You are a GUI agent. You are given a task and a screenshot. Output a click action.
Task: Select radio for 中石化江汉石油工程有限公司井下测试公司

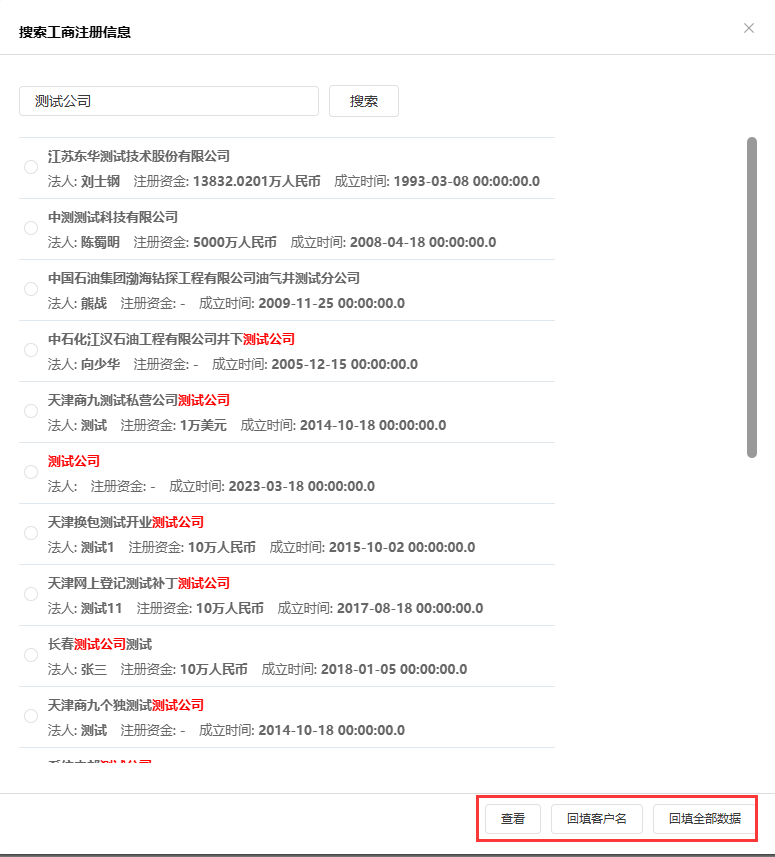click(31, 351)
